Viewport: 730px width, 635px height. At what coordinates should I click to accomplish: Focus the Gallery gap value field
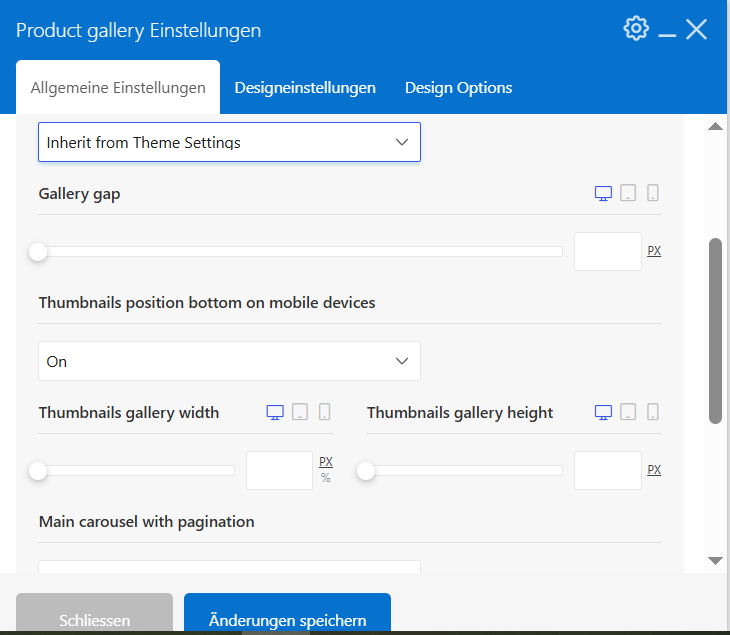click(608, 251)
